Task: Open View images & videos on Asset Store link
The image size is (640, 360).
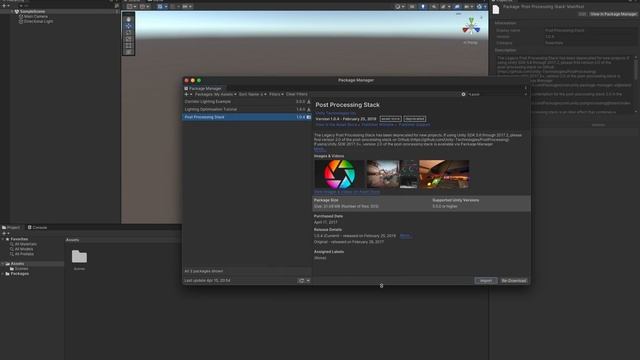Action: 347,192
